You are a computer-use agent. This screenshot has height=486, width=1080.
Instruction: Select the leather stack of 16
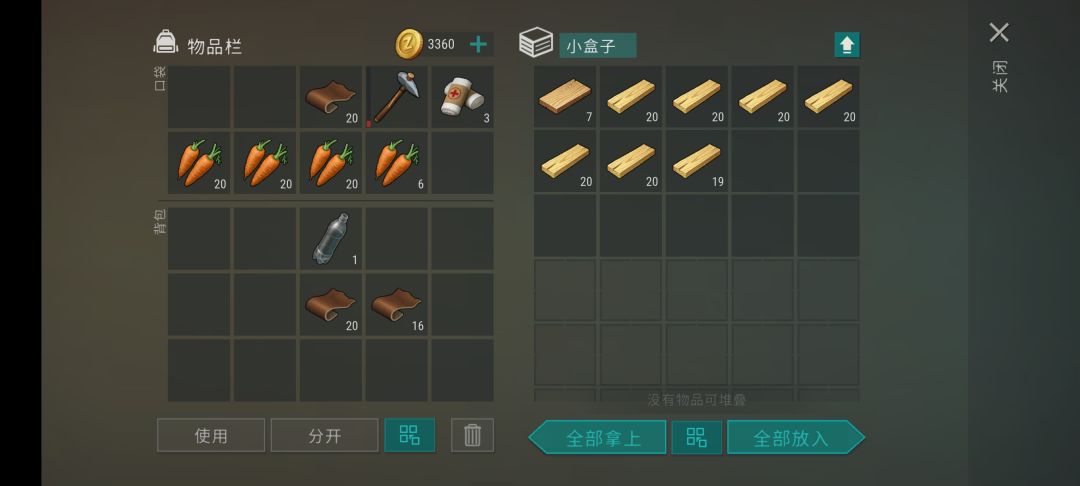click(x=397, y=305)
